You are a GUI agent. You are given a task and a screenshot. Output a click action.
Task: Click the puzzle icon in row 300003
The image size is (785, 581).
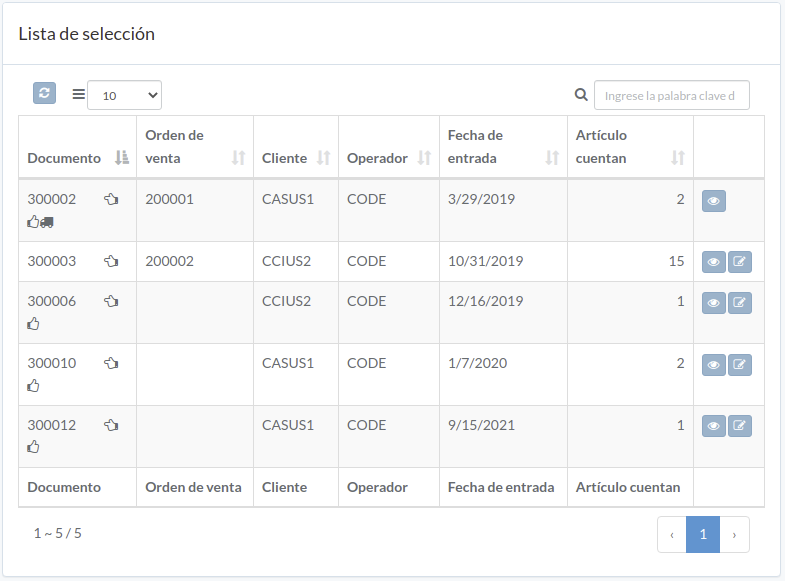point(111,261)
